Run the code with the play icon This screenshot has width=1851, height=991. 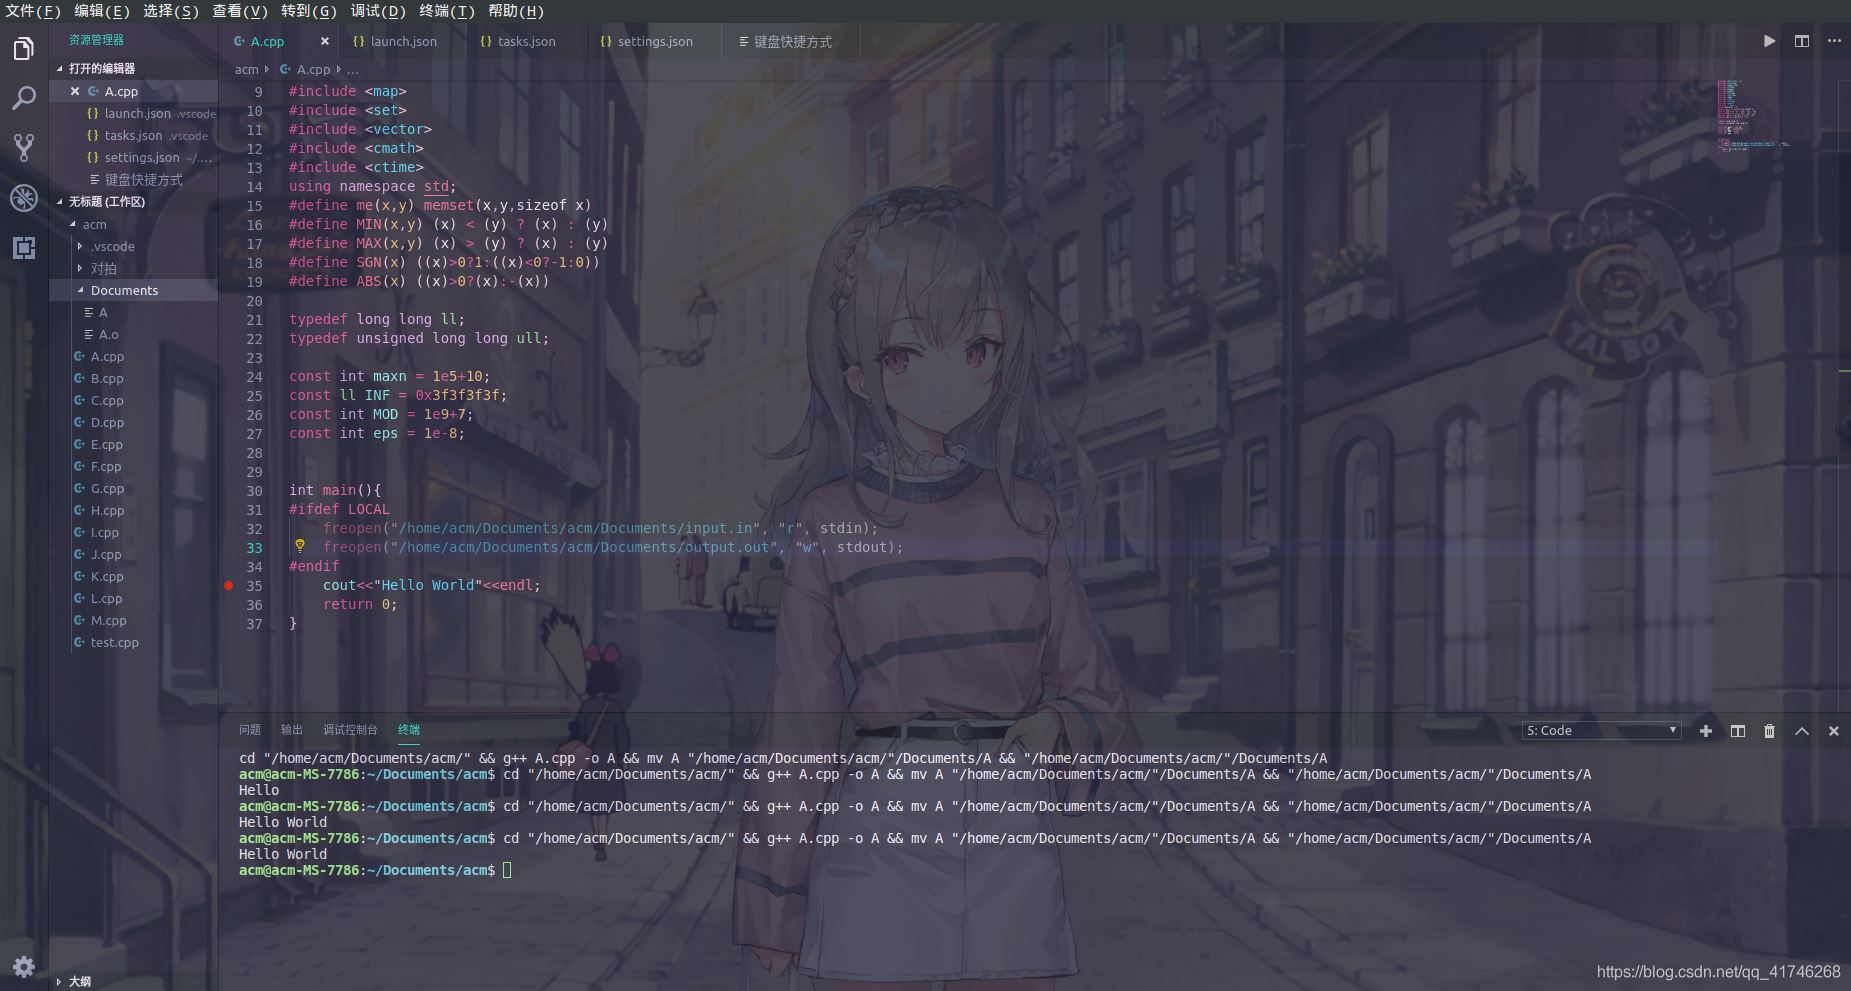click(x=1766, y=41)
